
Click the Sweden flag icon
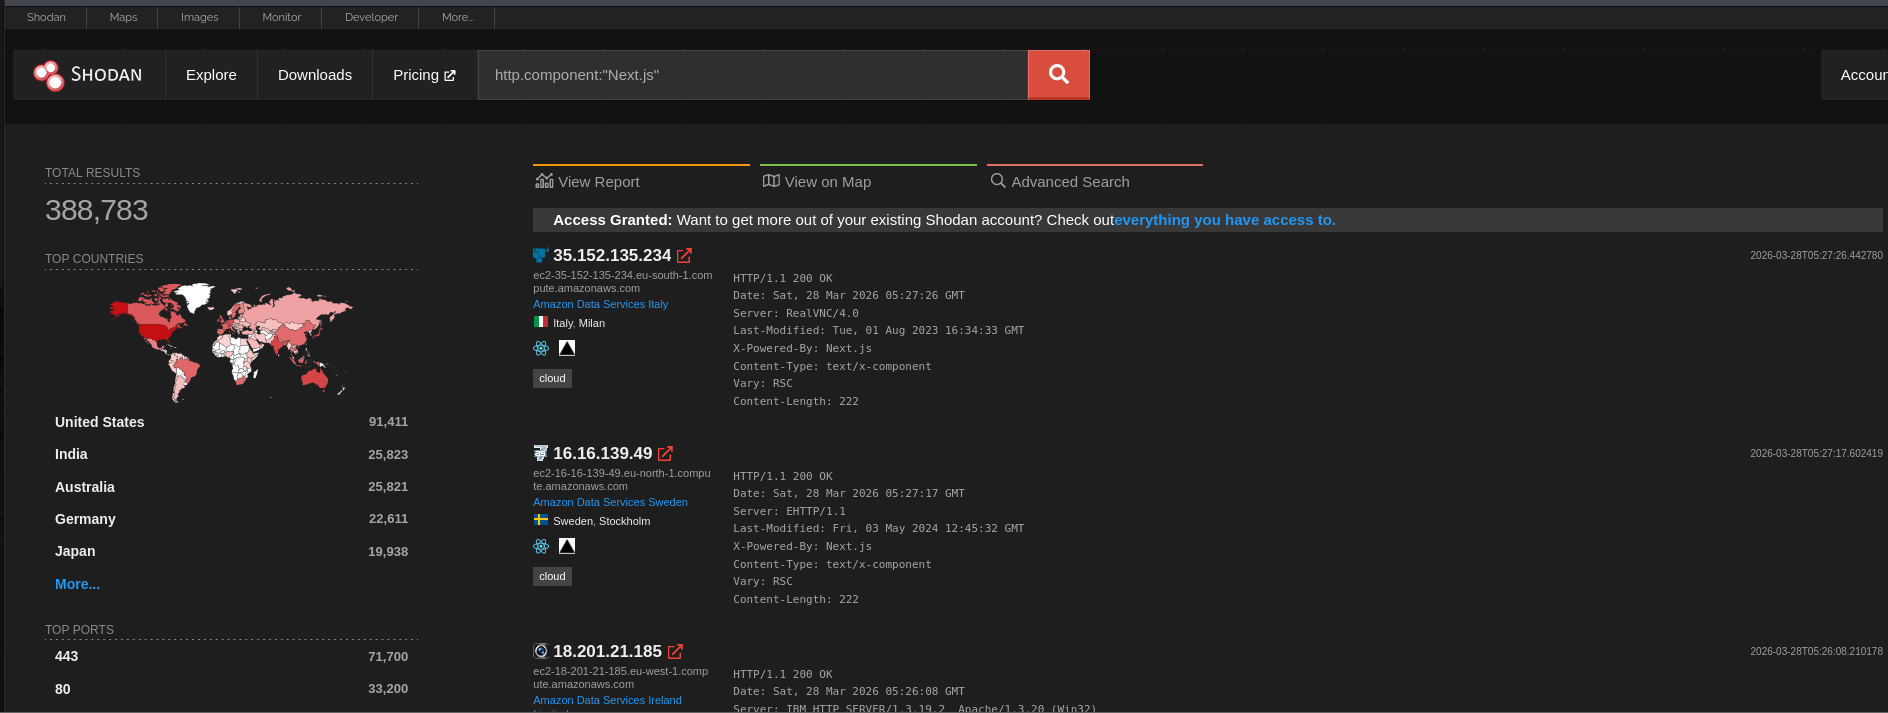(x=540, y=520)
